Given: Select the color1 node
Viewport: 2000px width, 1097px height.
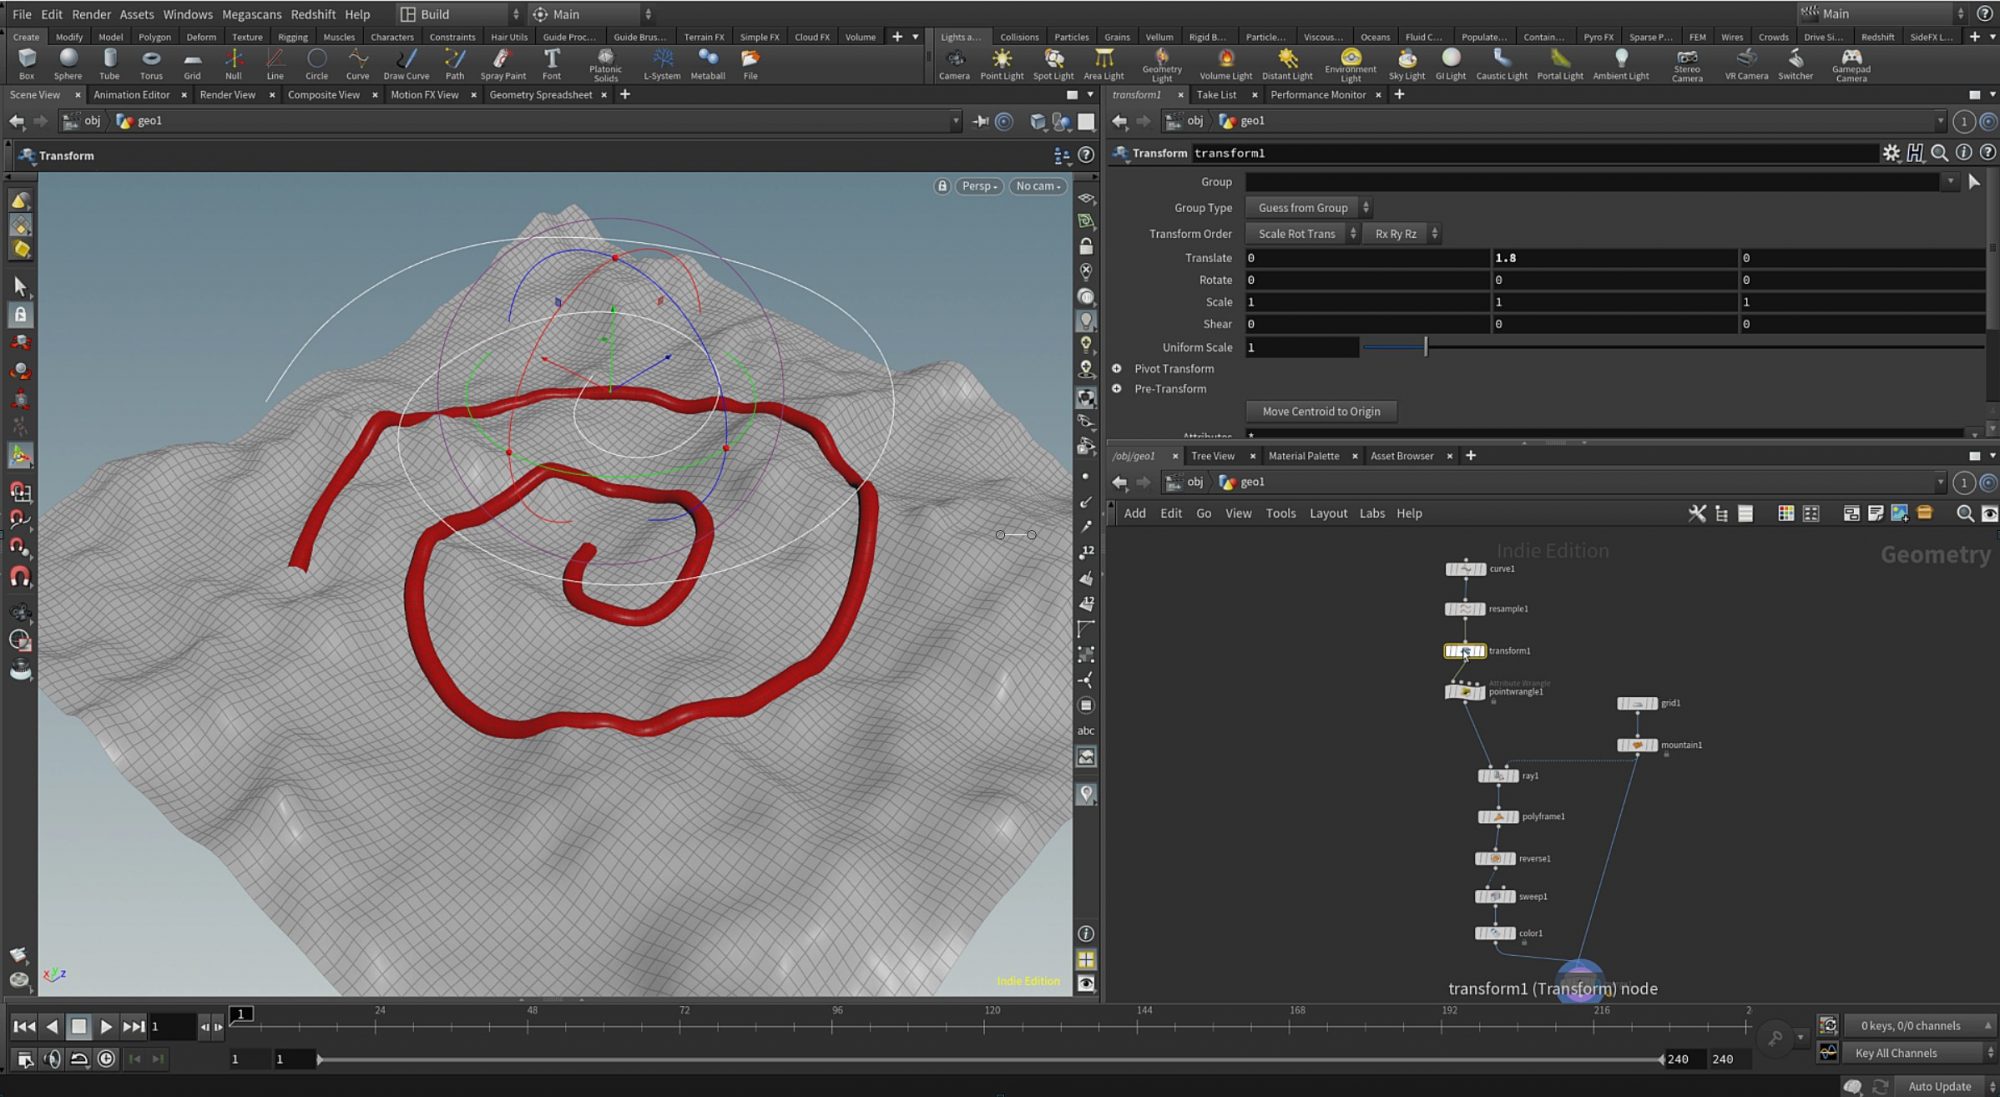Looking at the screenshot, I should [1495, 933].
